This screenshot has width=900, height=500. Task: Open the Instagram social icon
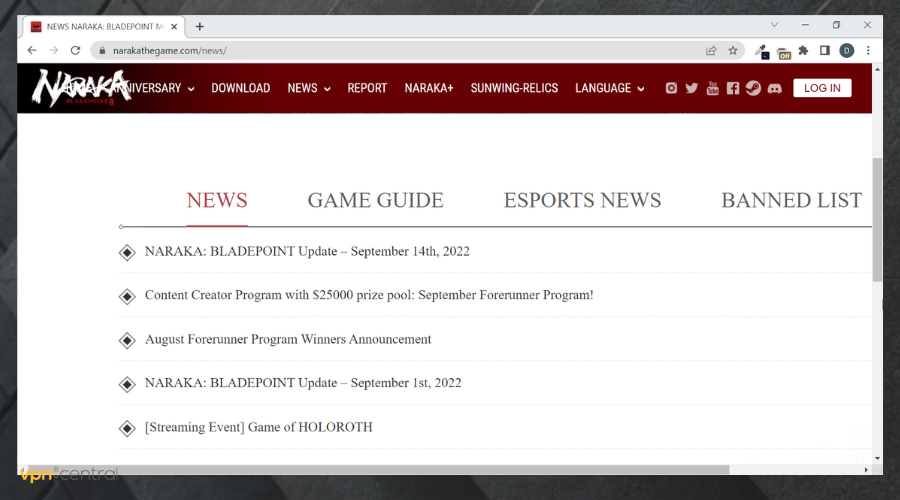(x=671, y=88)
